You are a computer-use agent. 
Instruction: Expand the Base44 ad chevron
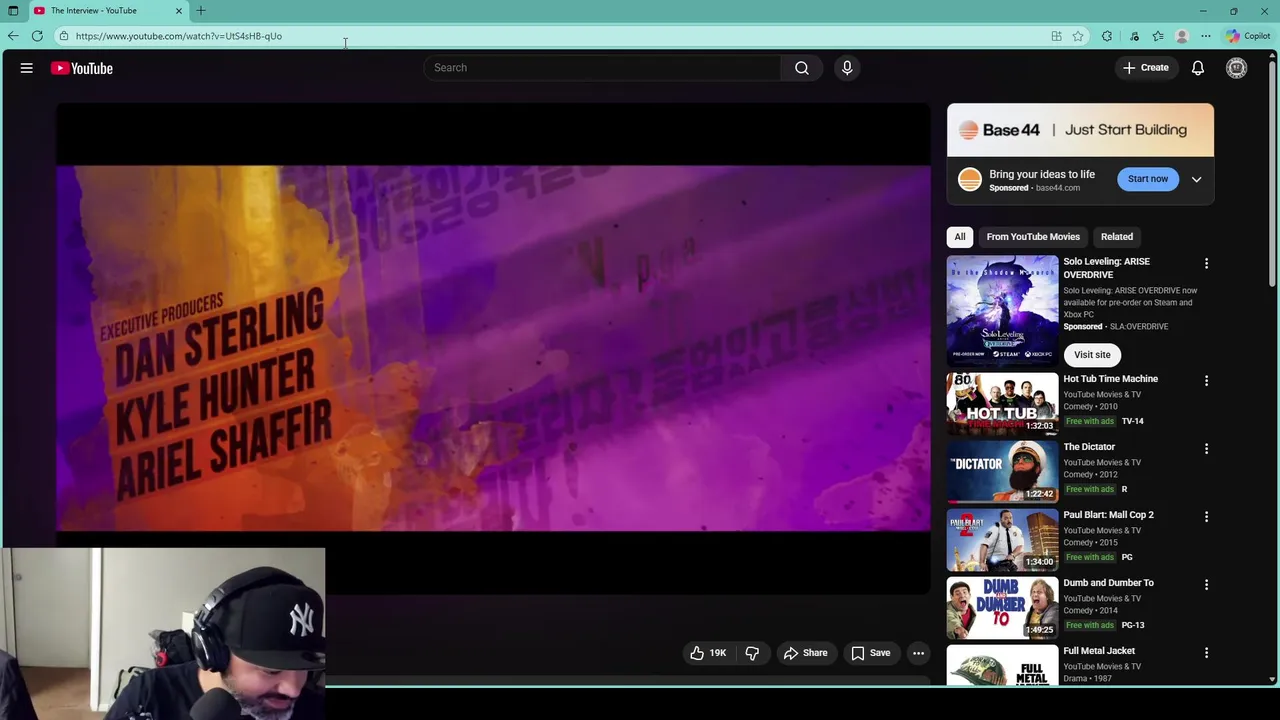[1196, 180]
